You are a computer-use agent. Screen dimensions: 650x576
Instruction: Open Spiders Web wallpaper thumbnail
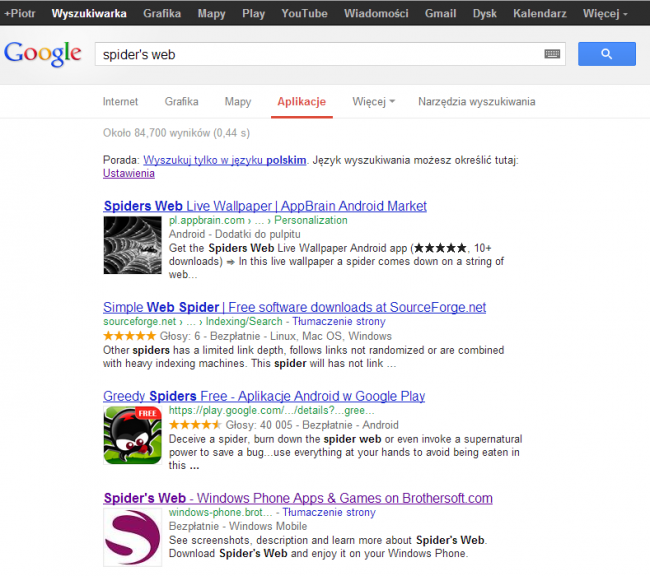(132, 245)
